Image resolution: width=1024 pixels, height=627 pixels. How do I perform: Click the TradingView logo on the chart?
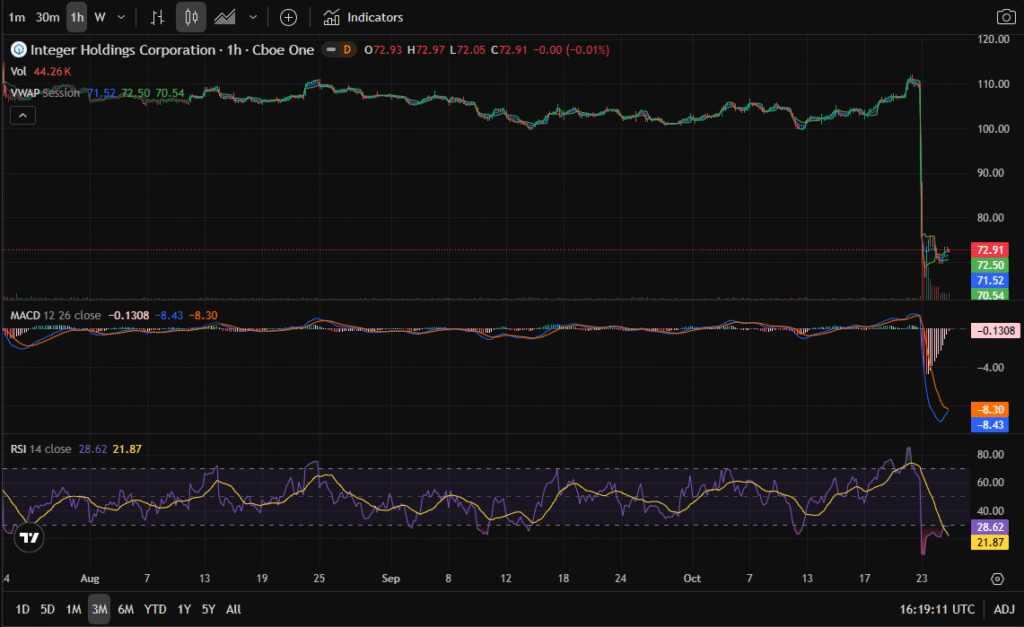coord(30,537)
